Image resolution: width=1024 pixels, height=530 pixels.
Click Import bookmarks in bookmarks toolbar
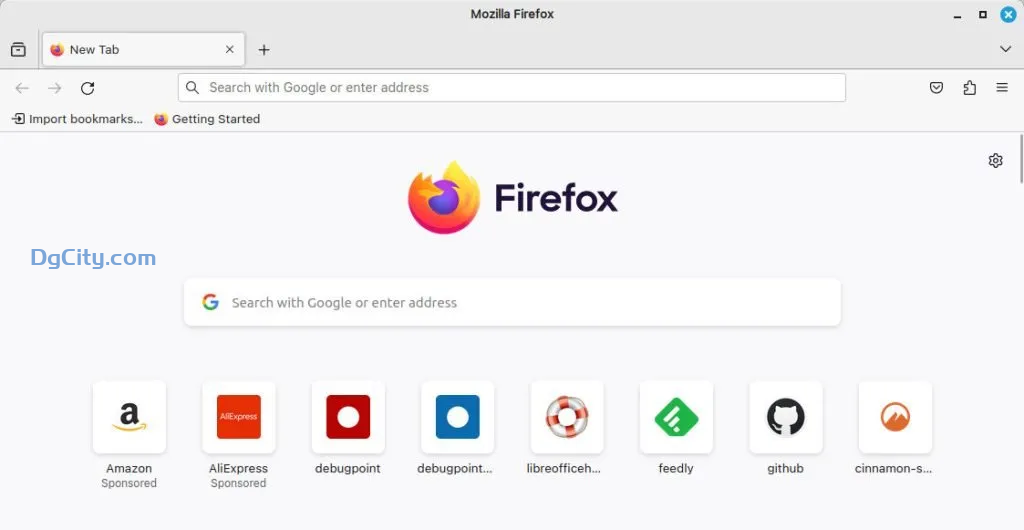coord(78,119)
